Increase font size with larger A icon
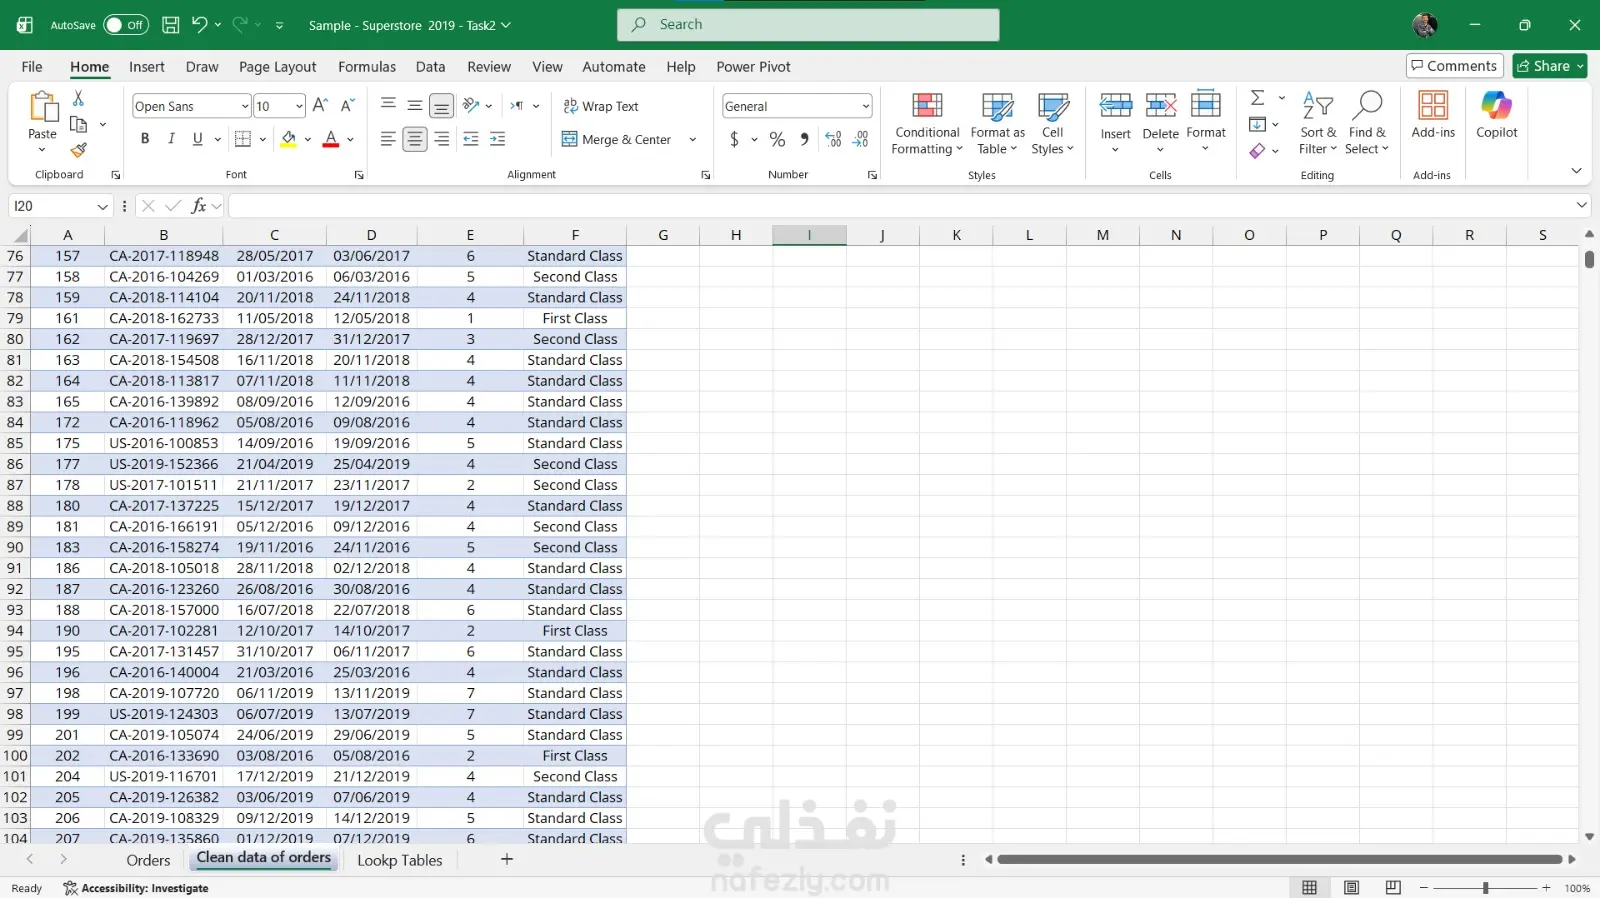Image resolution: width=1600 pixels, height=898 pixels. pyautogui.click(x=320, y=105)
